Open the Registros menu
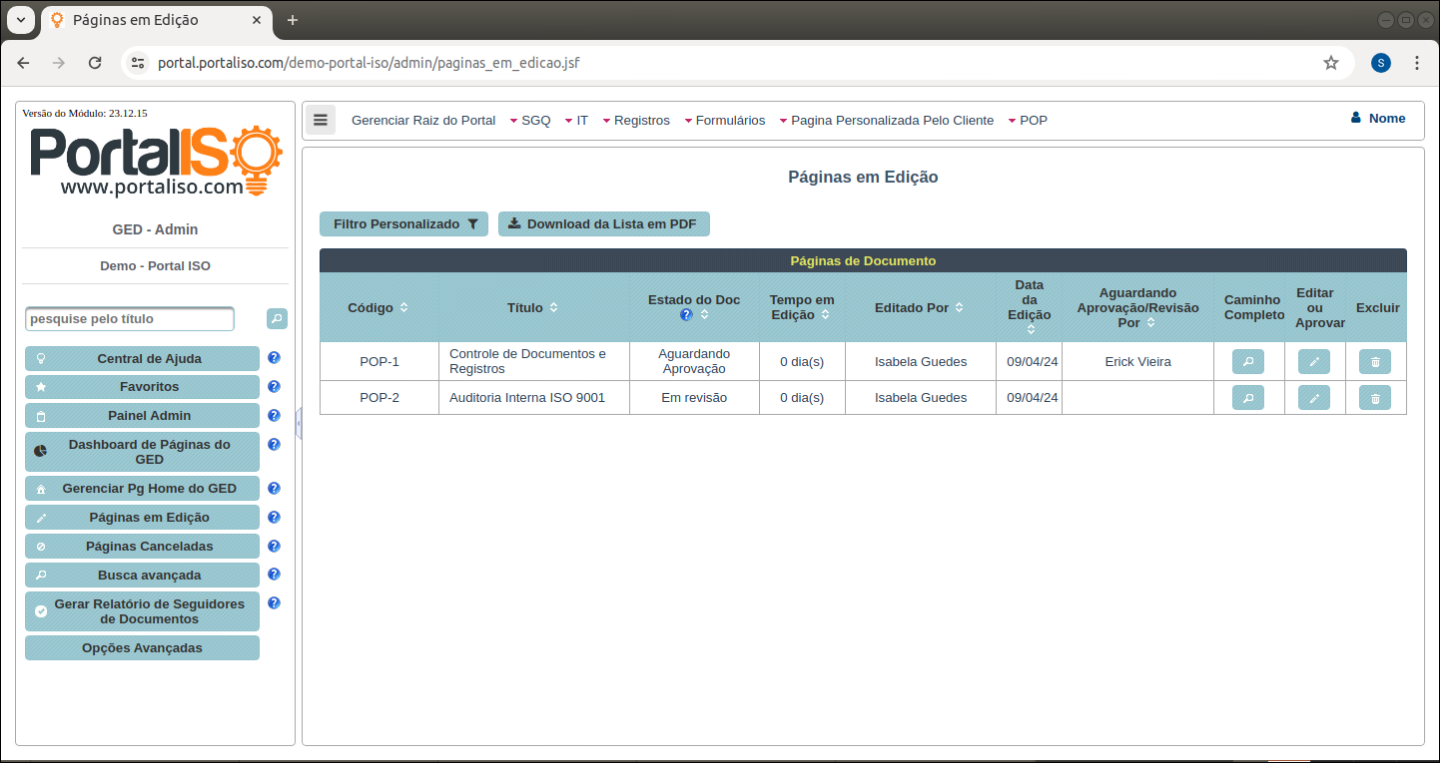 636,120
